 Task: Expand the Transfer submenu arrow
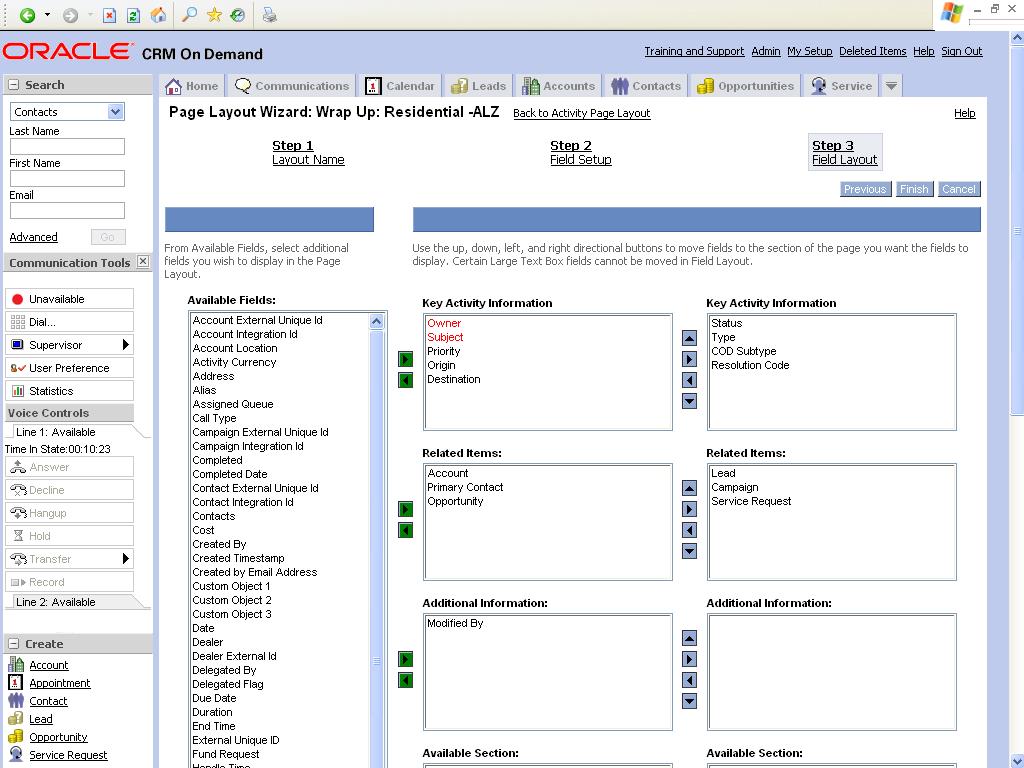126,559
